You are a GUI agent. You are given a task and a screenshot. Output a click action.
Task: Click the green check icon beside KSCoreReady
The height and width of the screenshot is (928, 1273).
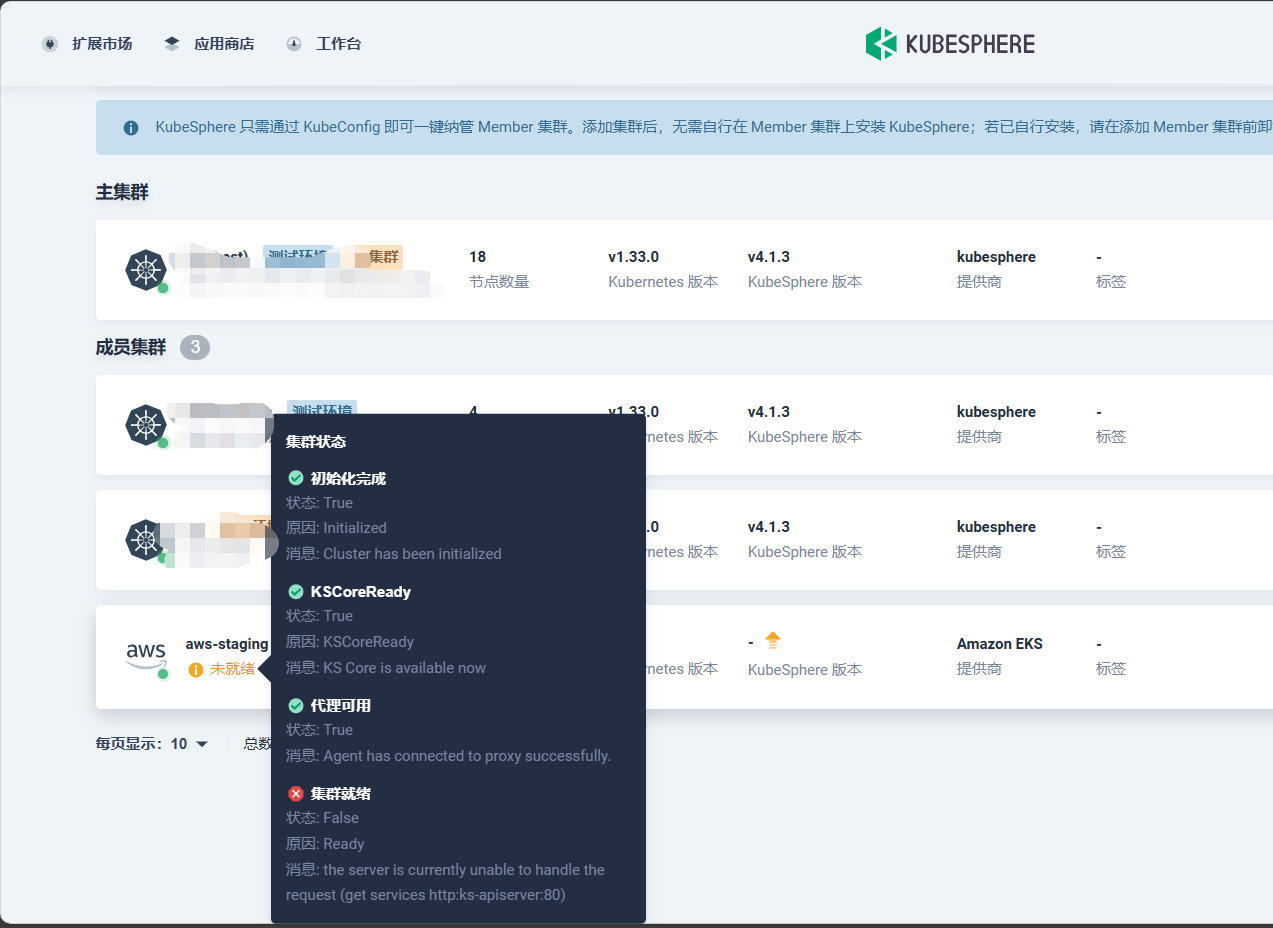tap(295, 591)
